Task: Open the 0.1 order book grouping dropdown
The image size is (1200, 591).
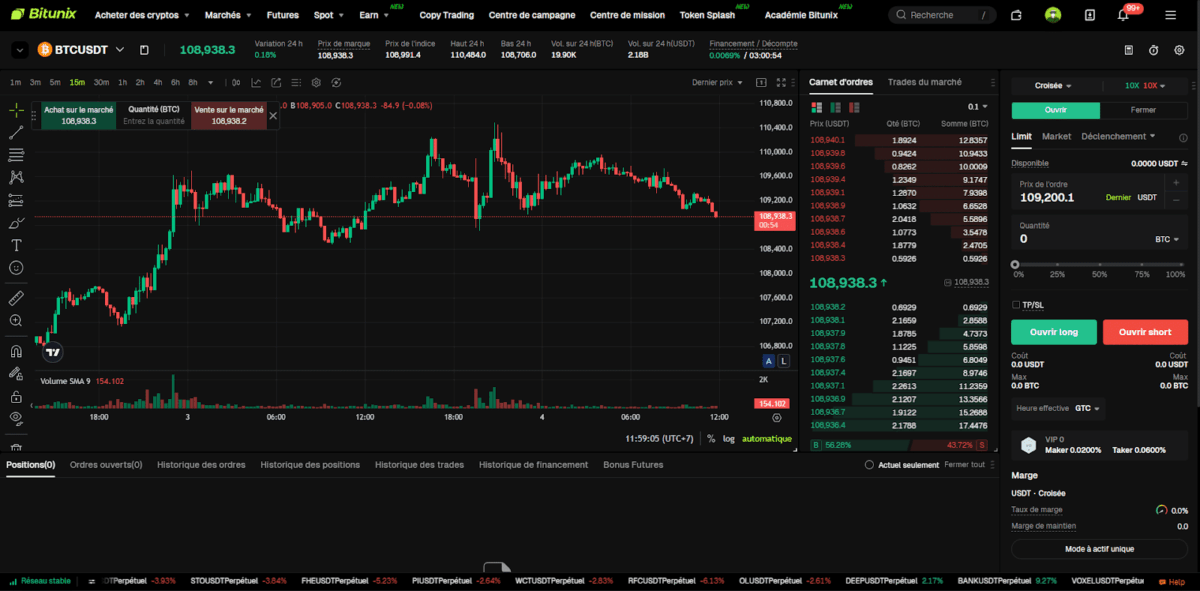Action: (977, 107)
